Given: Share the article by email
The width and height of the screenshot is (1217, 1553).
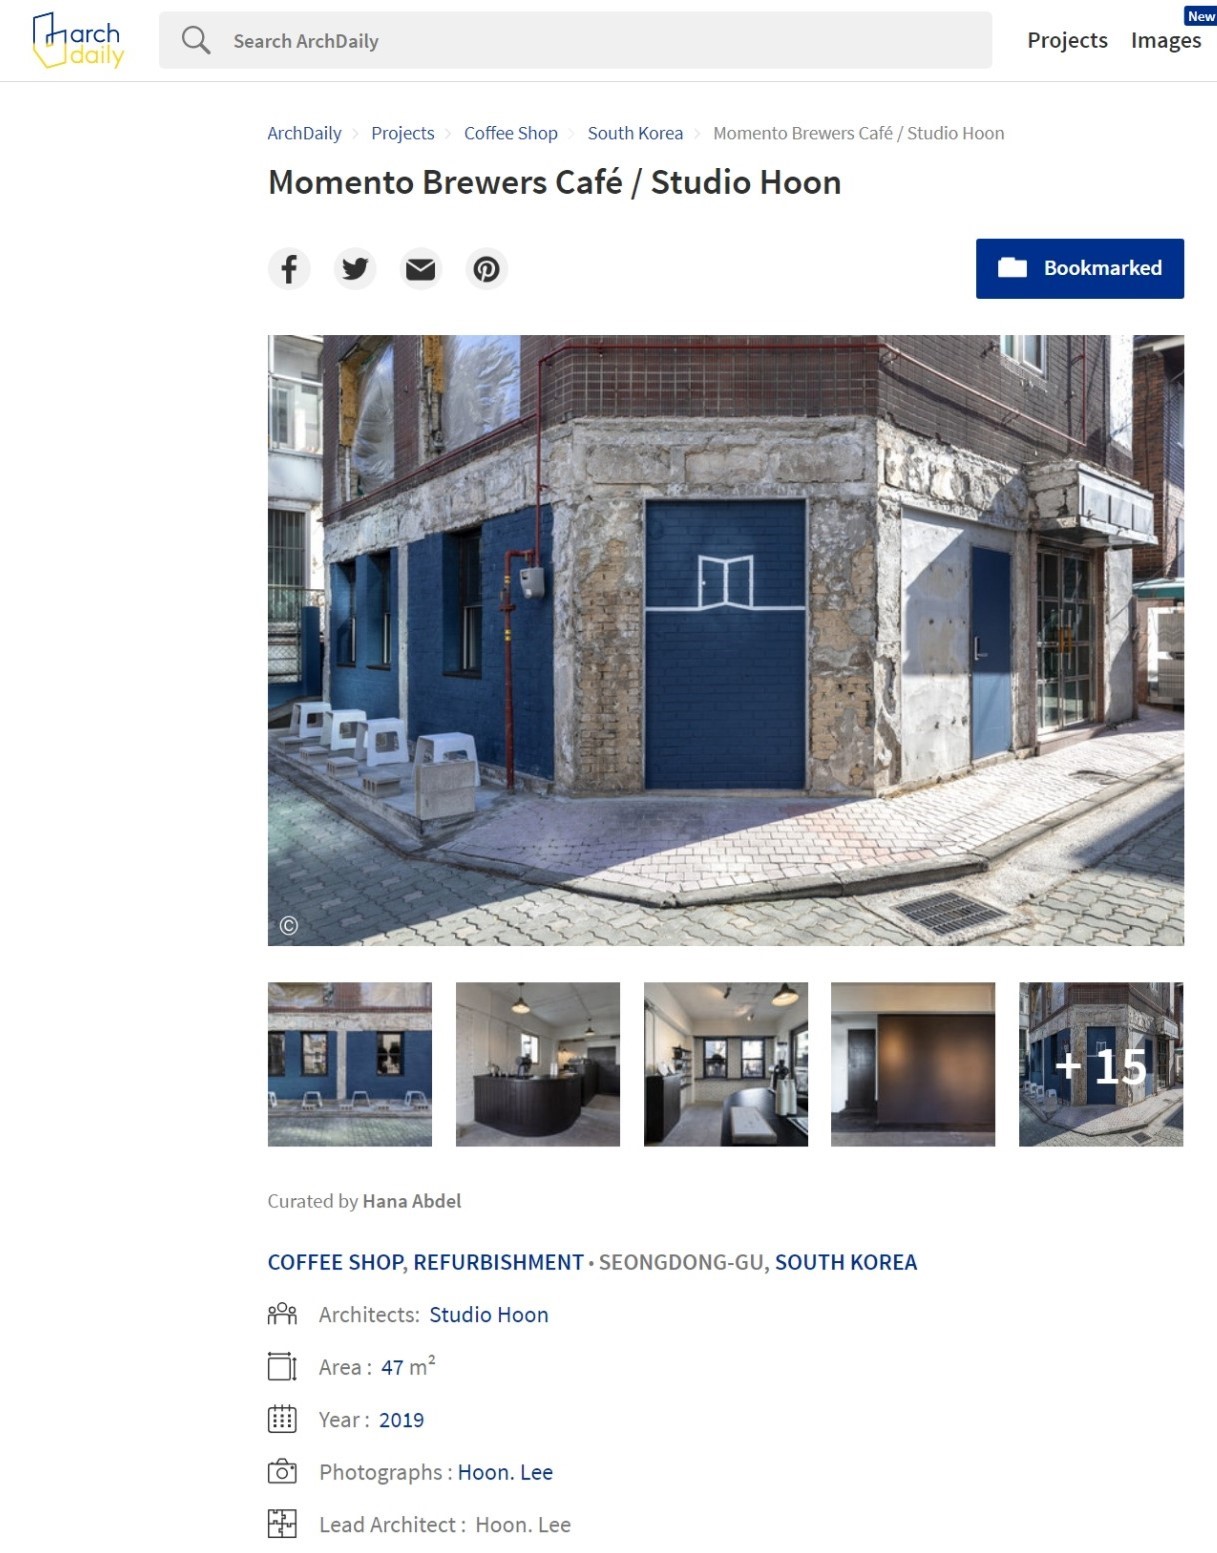Looking at the screenshot, I should point(421,269).
